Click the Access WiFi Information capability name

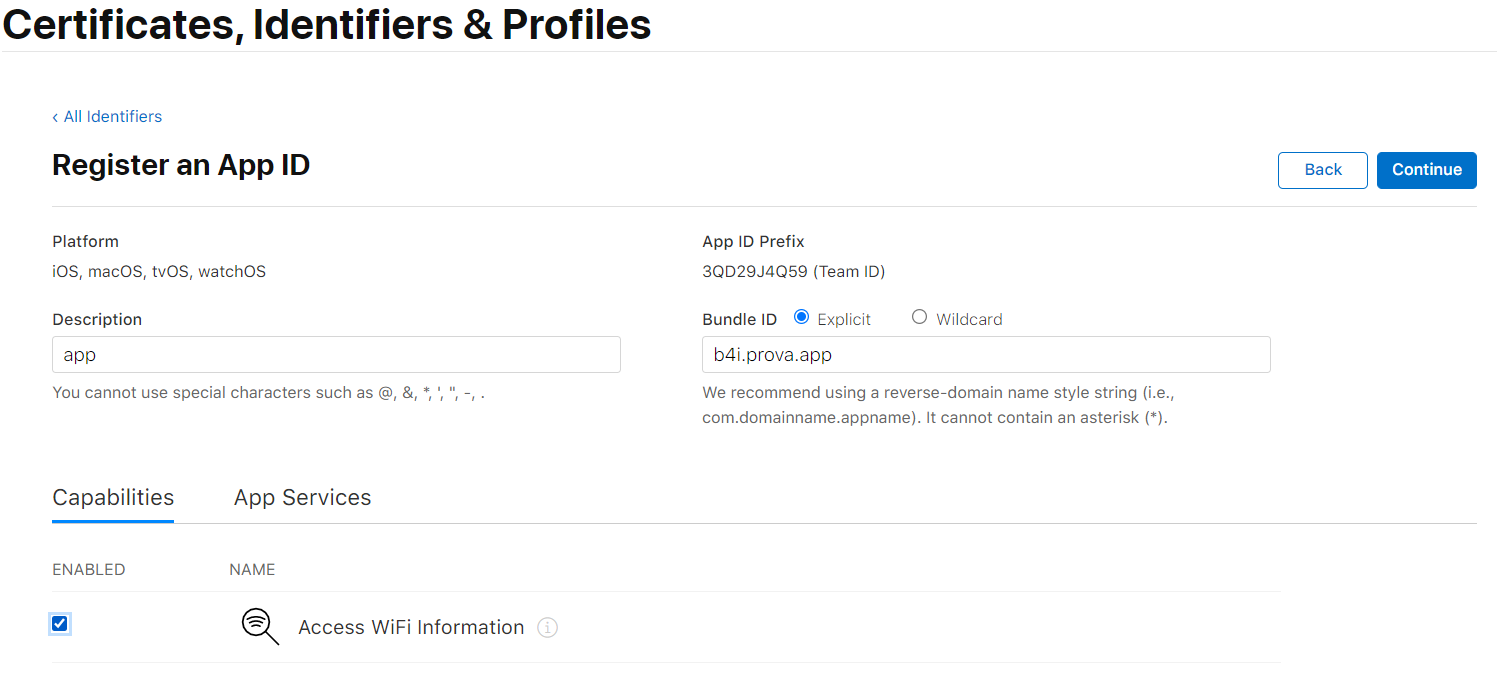point(411,628)
